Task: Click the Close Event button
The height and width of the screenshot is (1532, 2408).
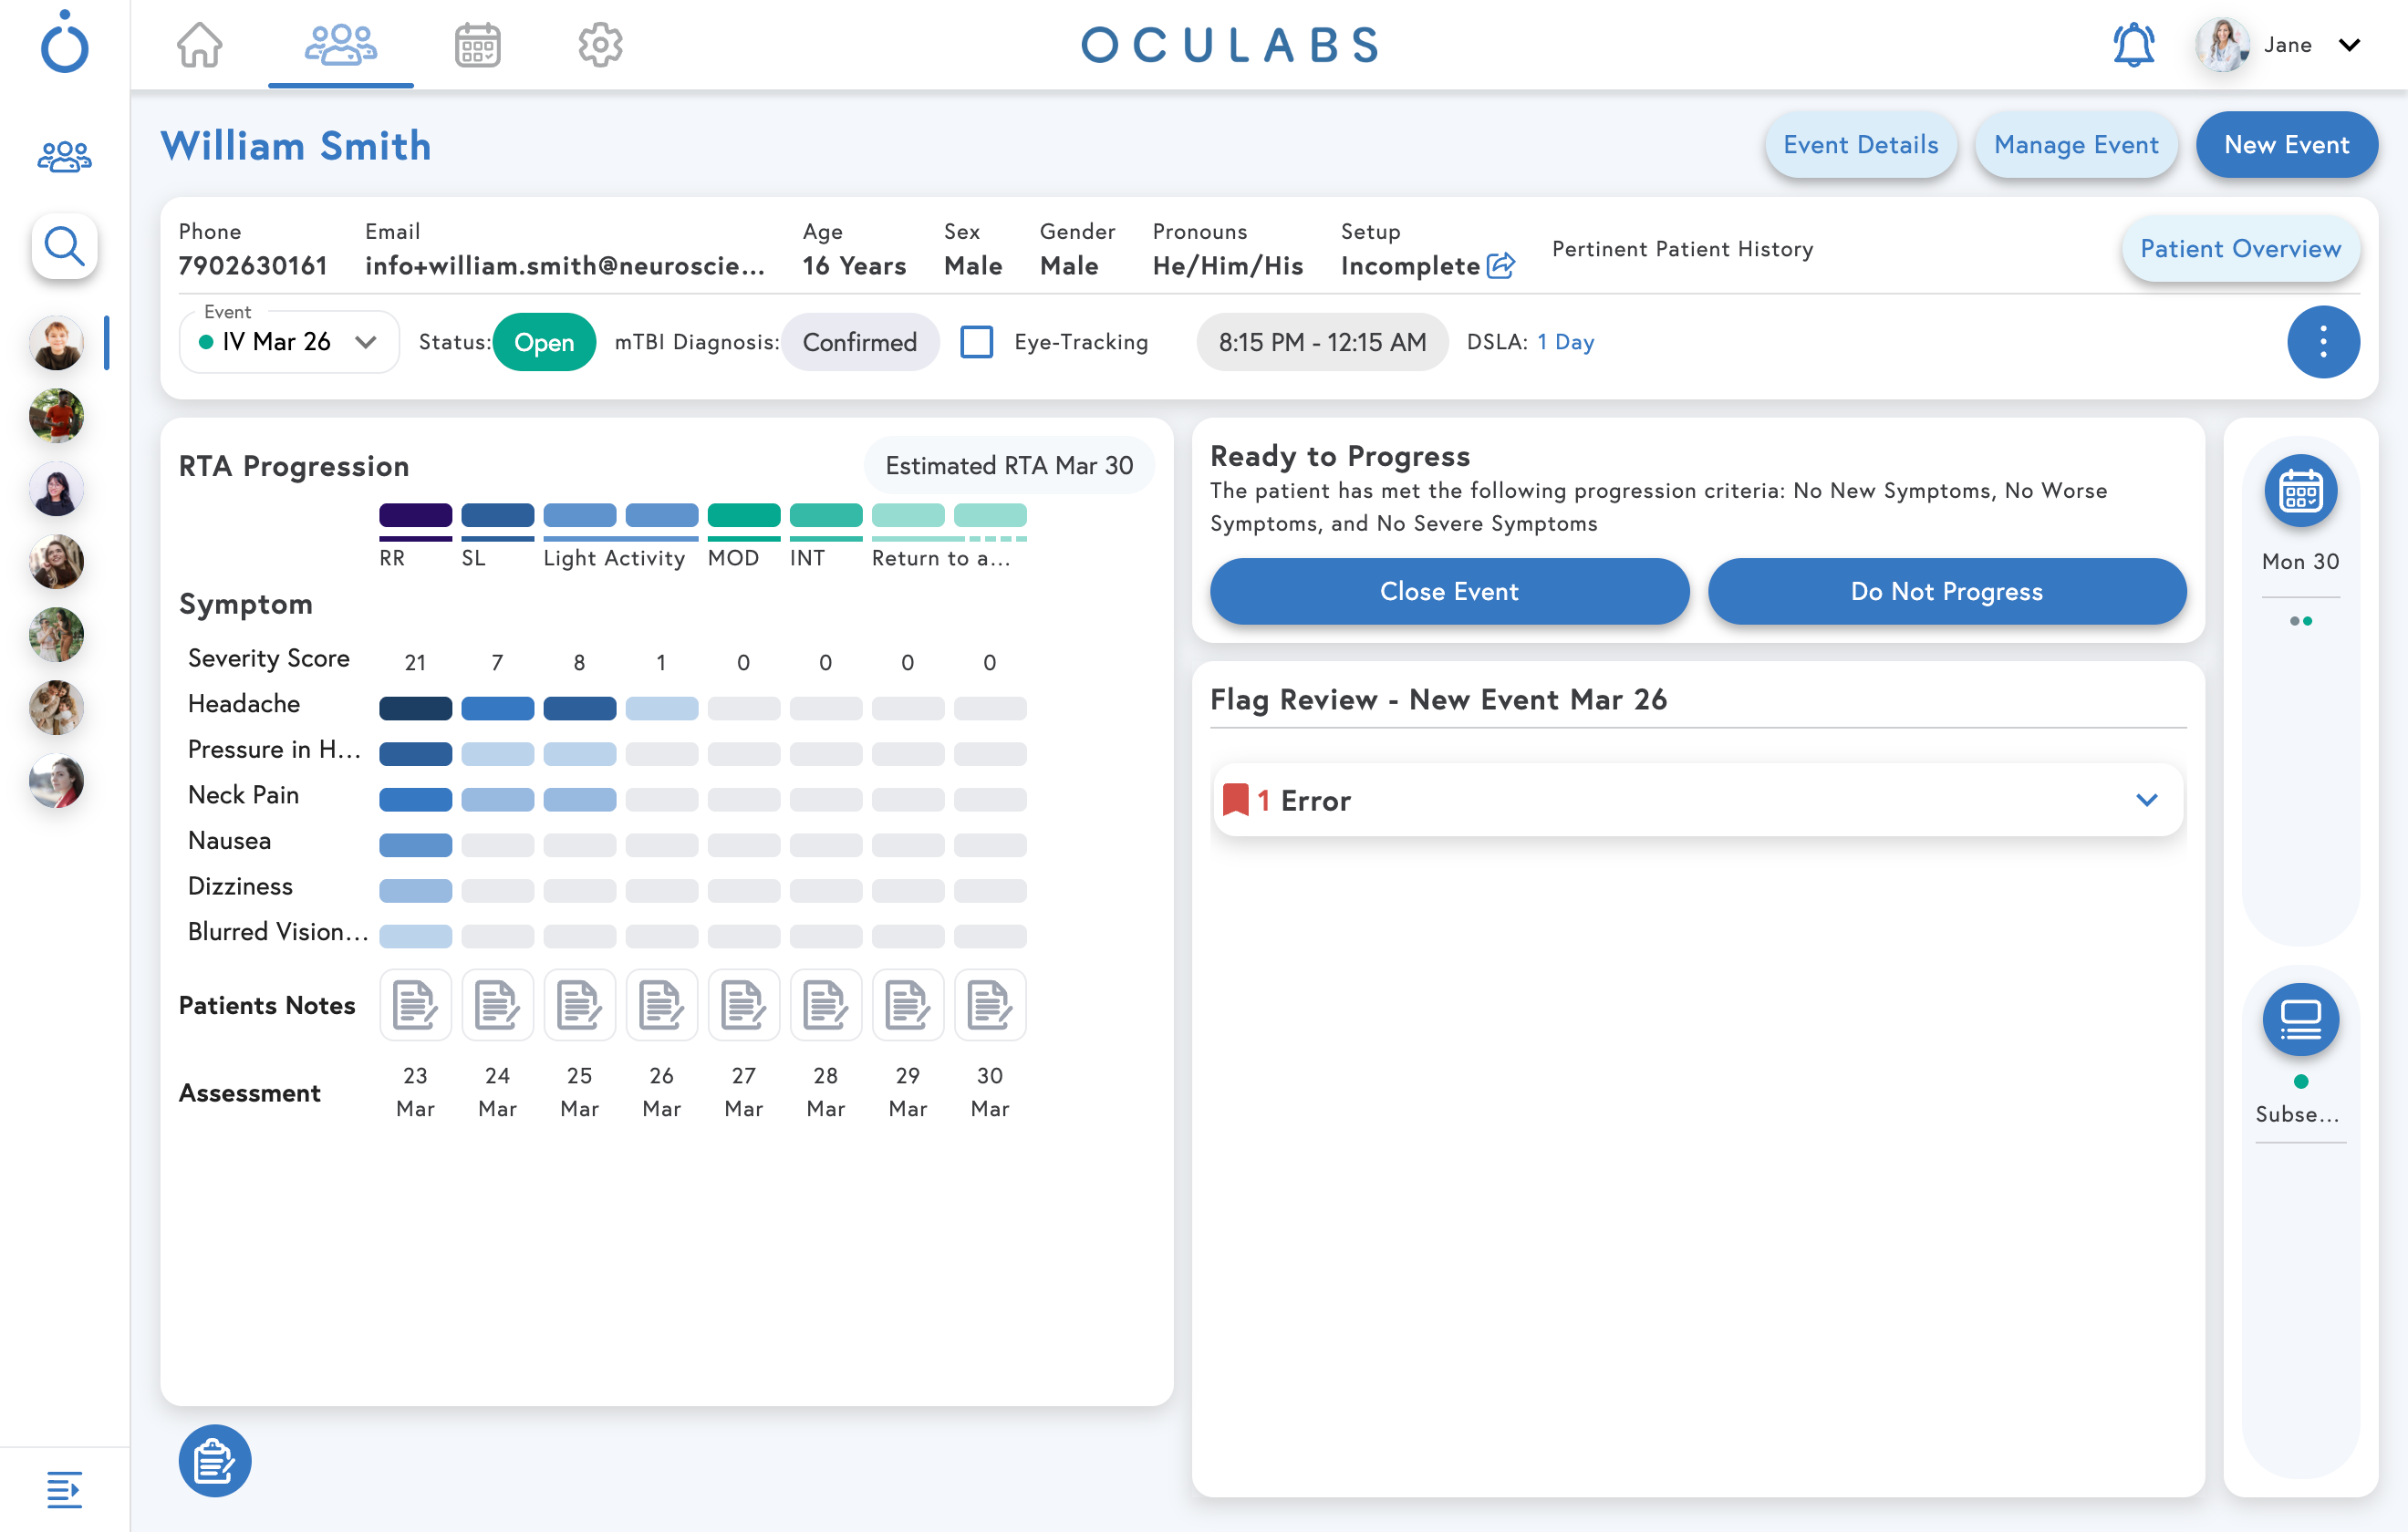Action: tap(1449, 592)
